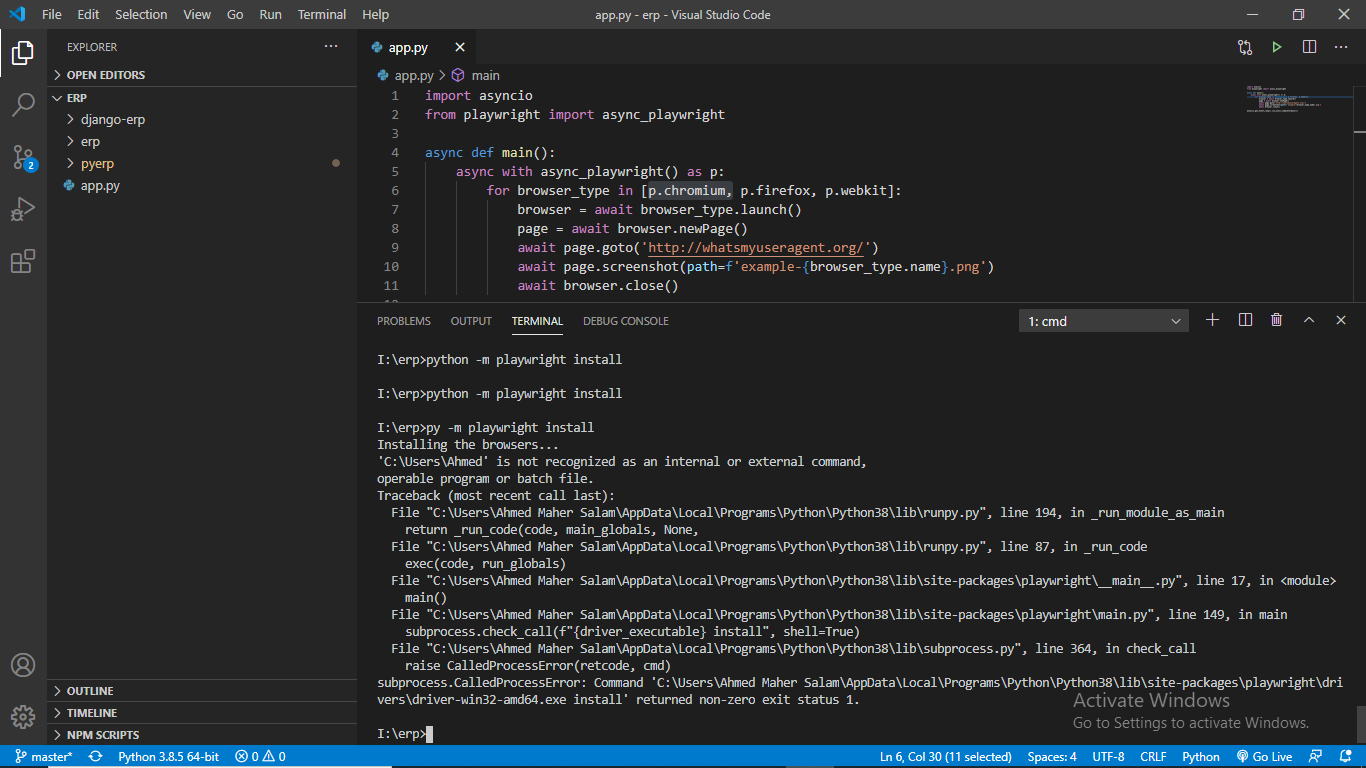Open the View menu
1366x768 pixels.
click(x=197, y=14)
